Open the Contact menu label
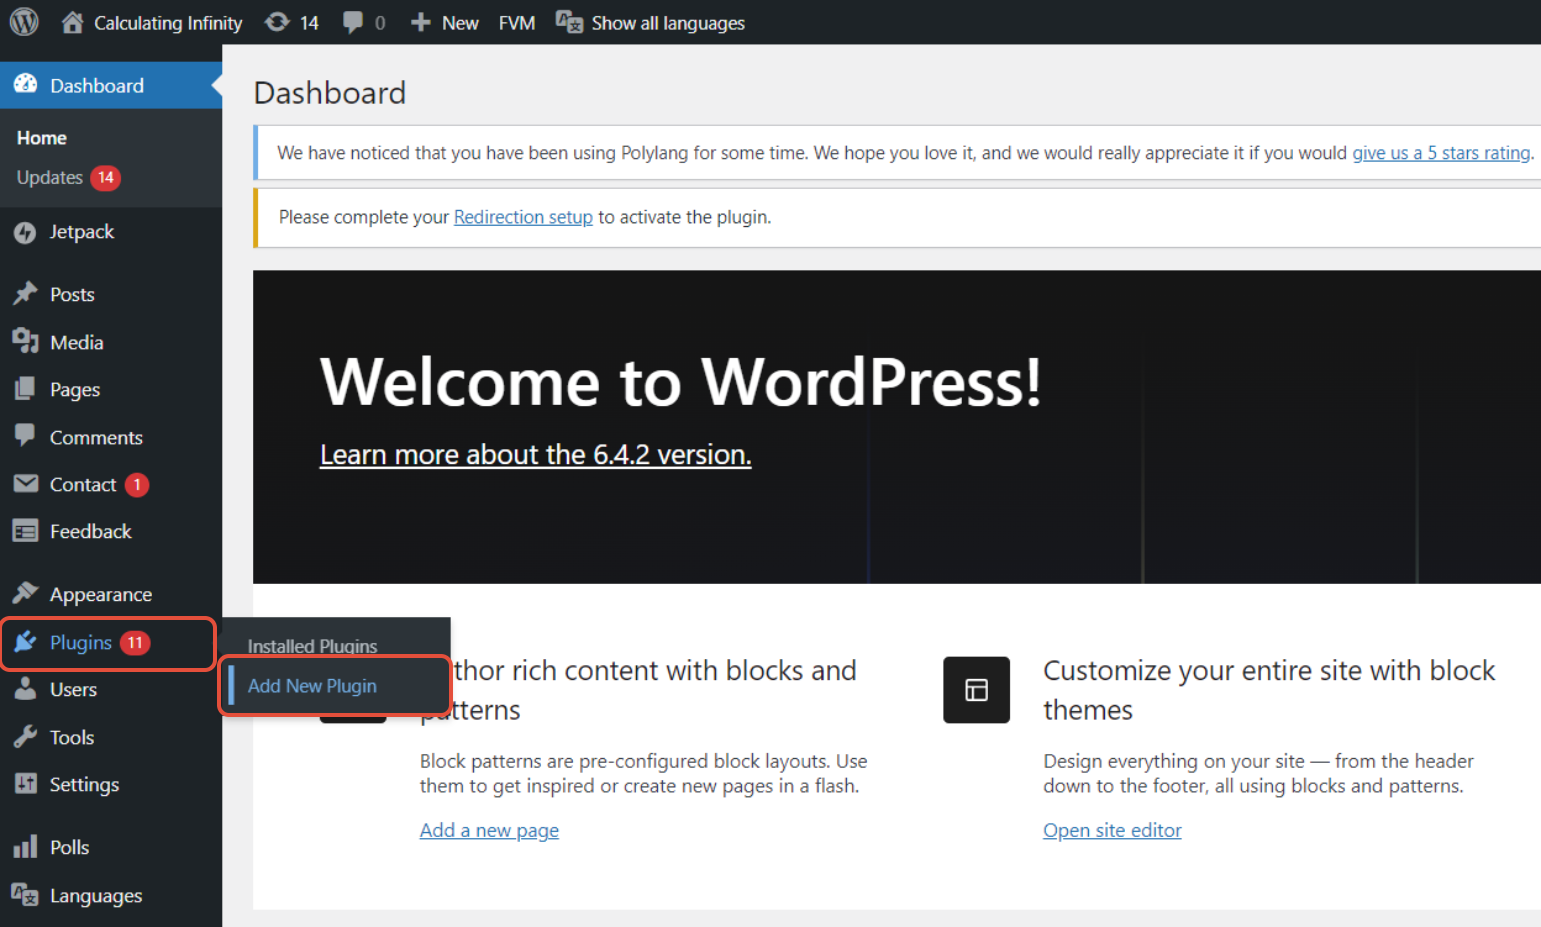The width and height of the screenshot is (1541, 927). pyautogui.click(x=83, y=484)
